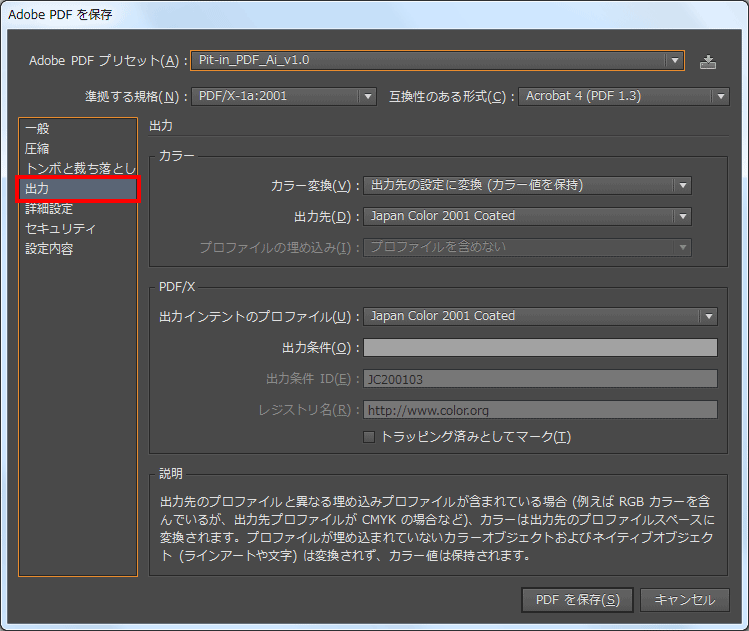The width and height of the screenshot is (749, 631).
Task: Select 設定内容 in the left panel
Action: point(49,249)
